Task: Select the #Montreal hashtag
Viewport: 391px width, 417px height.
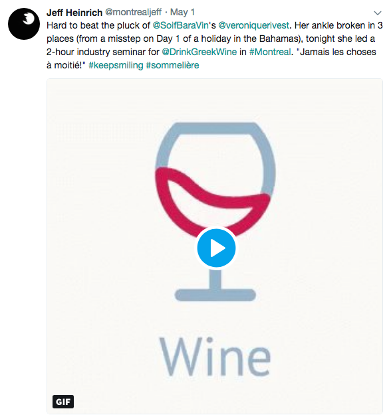Action: point(270,52)
